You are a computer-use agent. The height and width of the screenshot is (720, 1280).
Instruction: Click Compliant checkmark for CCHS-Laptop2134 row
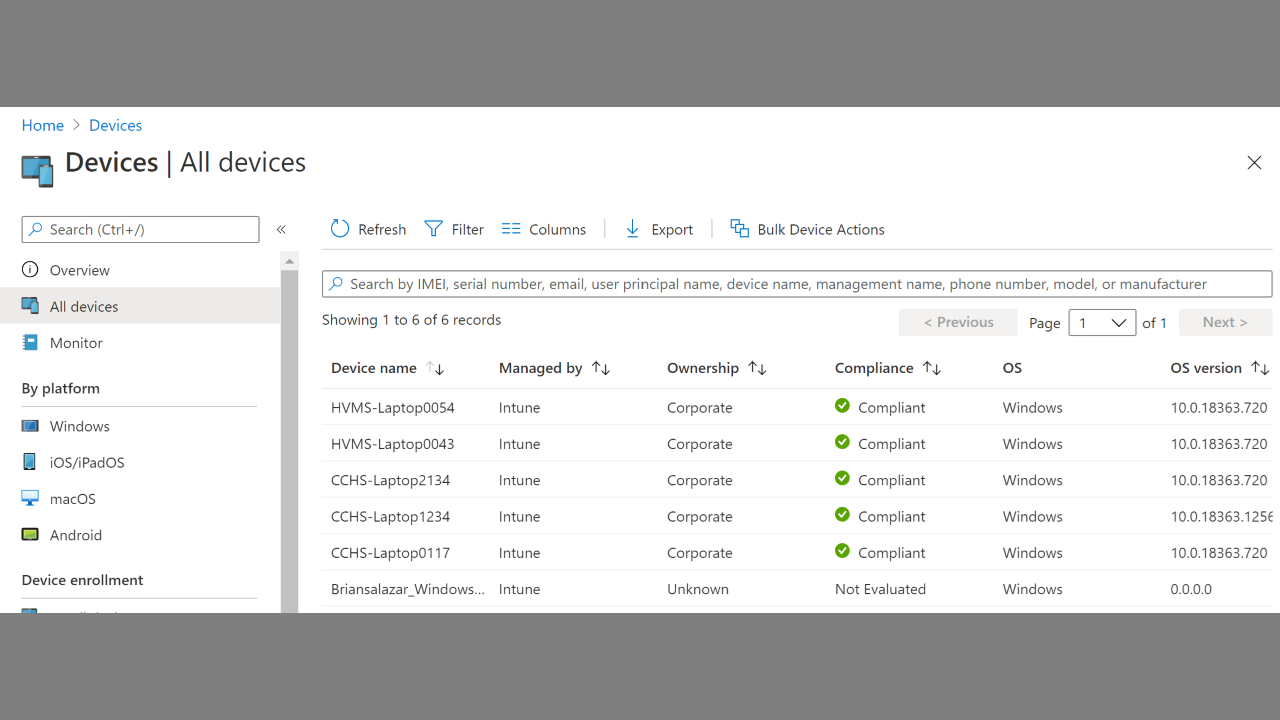pyautogui.click(x=842, y=478)
